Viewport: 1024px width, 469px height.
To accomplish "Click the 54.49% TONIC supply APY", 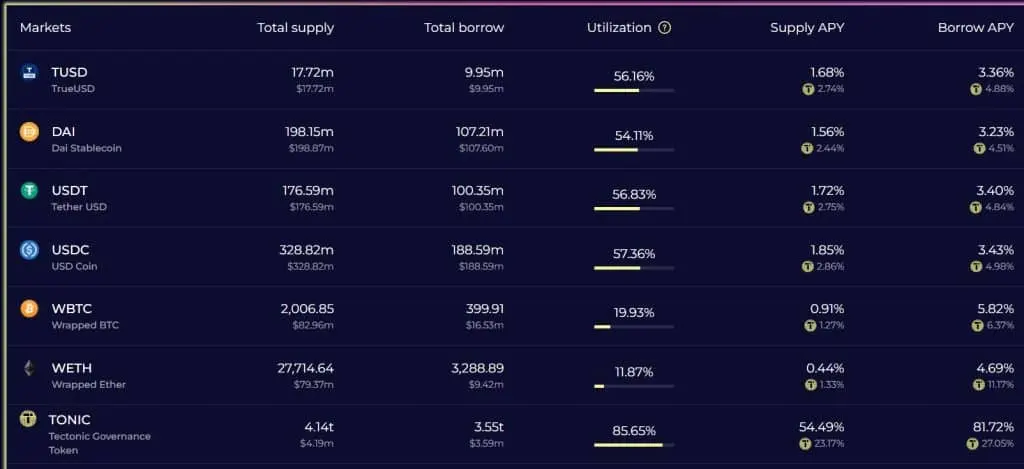I will pos(822,427).
